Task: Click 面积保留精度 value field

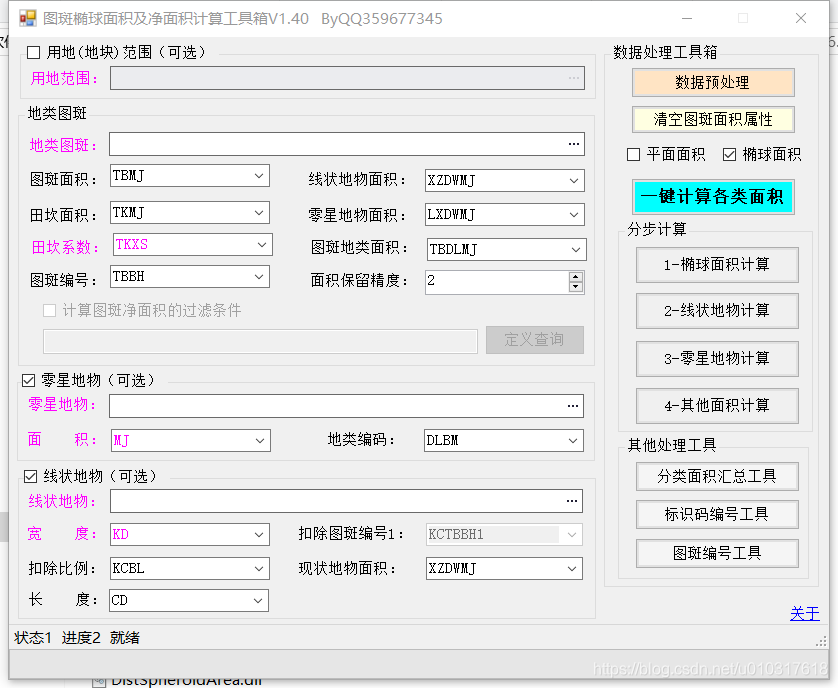Action: coord(497,282)
